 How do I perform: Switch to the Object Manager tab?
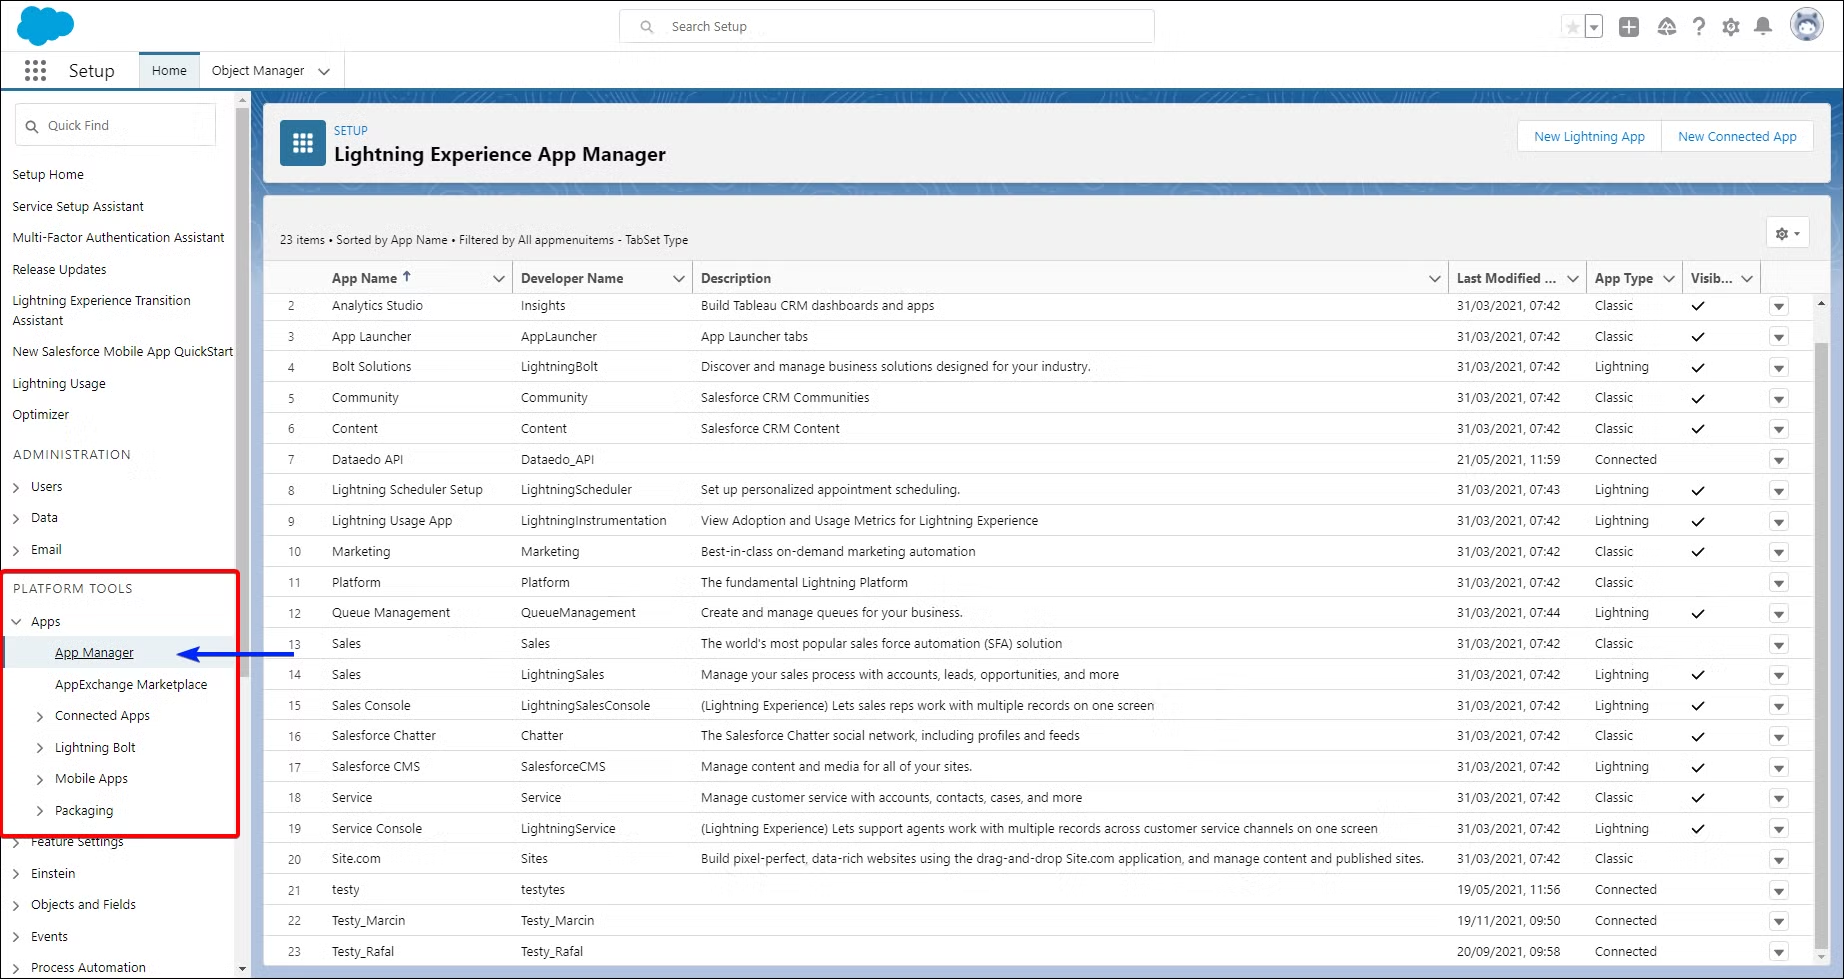click(x=258, y=71)
